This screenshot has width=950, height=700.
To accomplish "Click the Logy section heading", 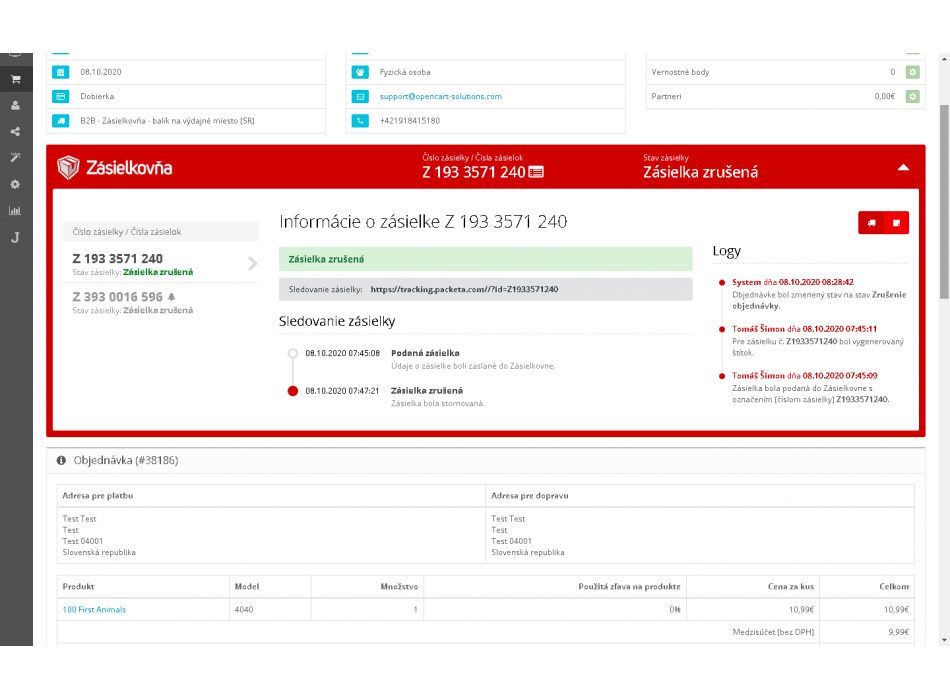I will (x=726, y=251).
